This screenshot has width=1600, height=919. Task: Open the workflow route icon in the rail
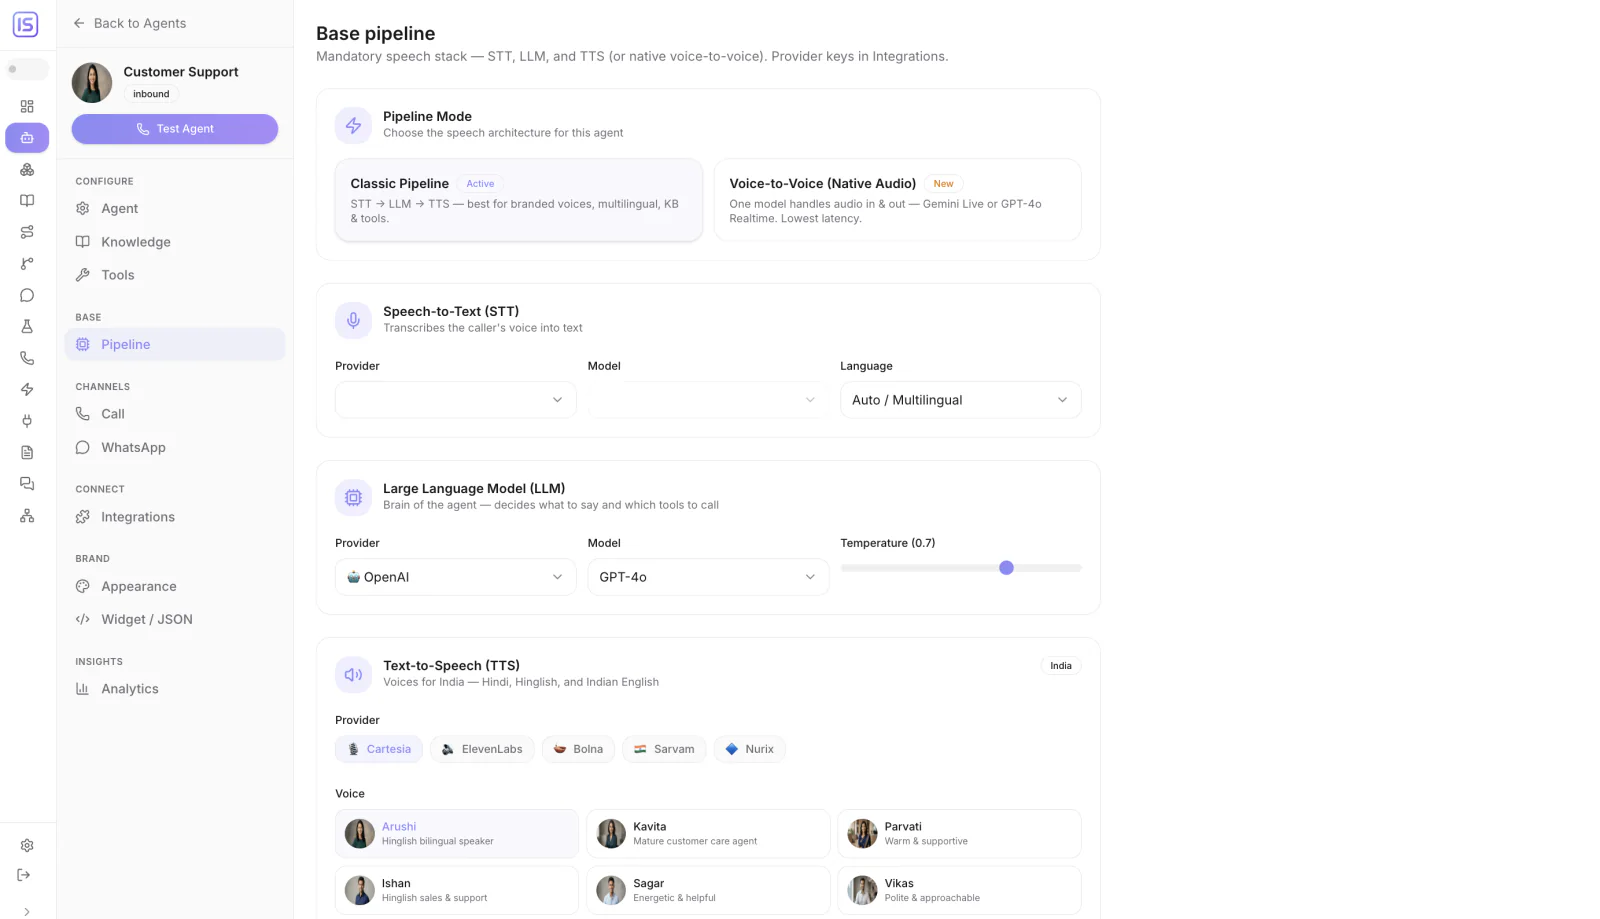pyautogui.click(x=27, y=232)
